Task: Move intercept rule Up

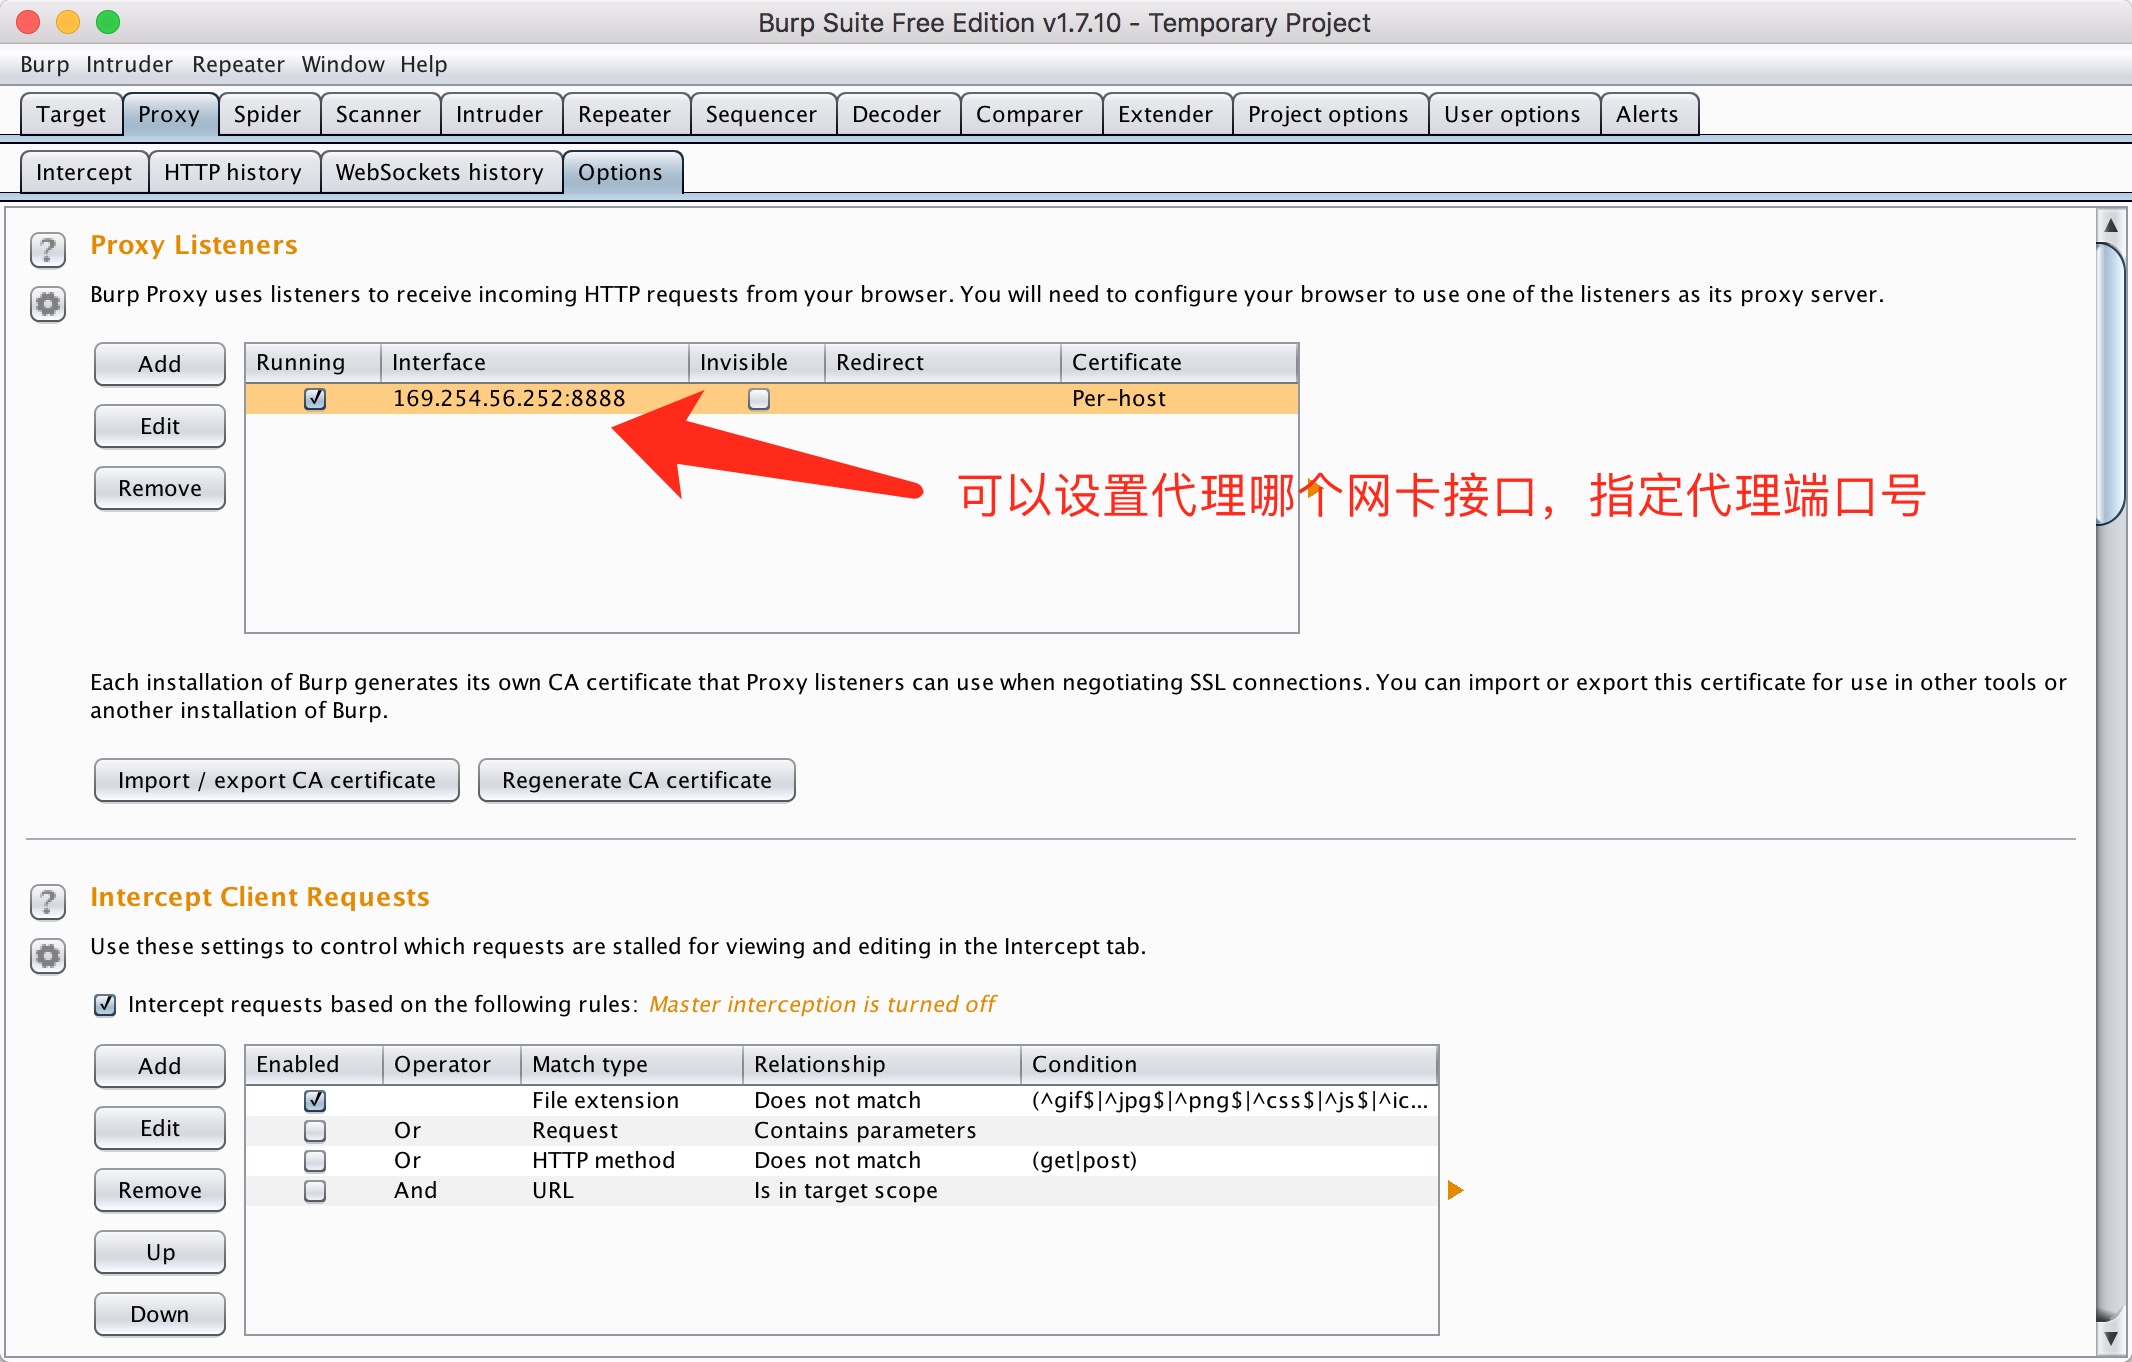Action: point(160,1252)
